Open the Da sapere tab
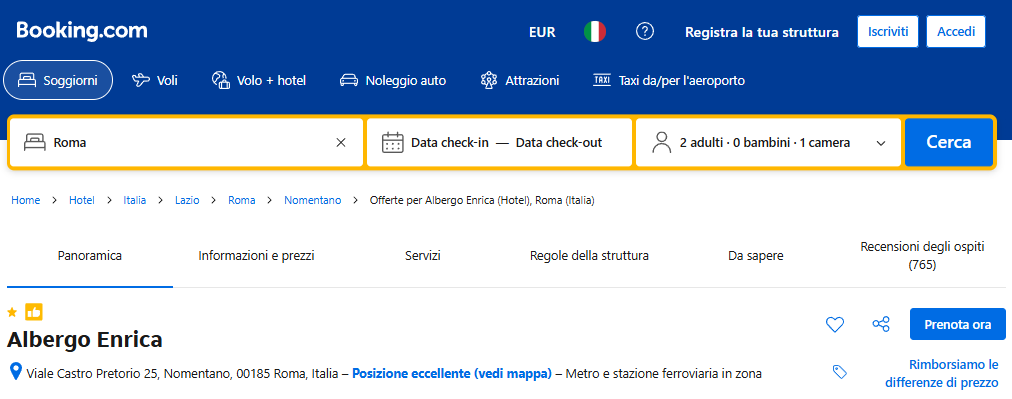This screenshot has width=1012, height=399. [x=756, y=256]
